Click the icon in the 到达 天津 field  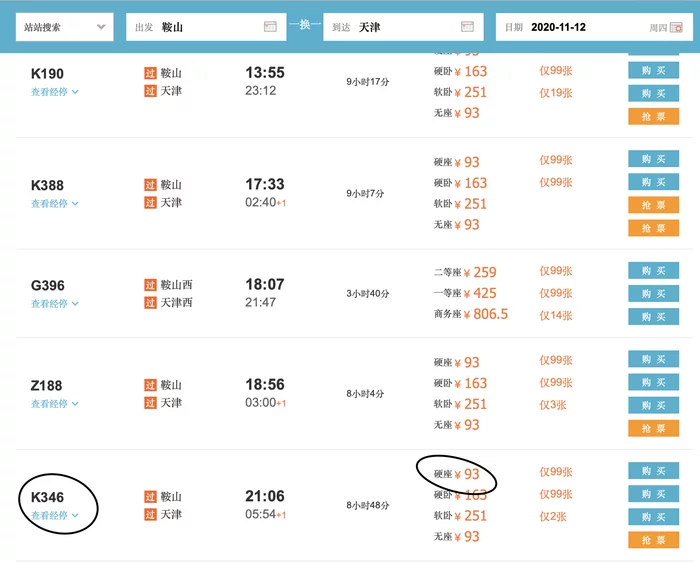pos(467,27)
